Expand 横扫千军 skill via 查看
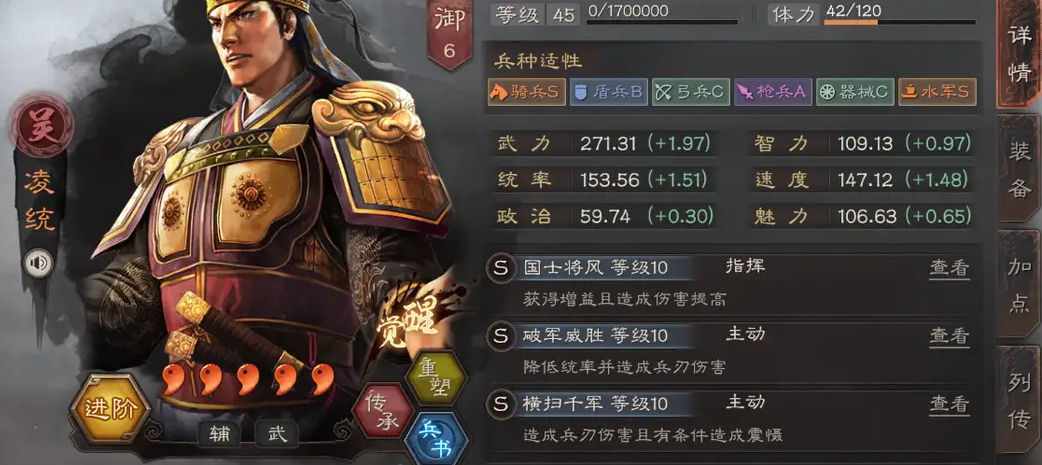Image resolution: width=1042 pixels, height=465 pixels. pyautogui.click(x=949, y=404)
